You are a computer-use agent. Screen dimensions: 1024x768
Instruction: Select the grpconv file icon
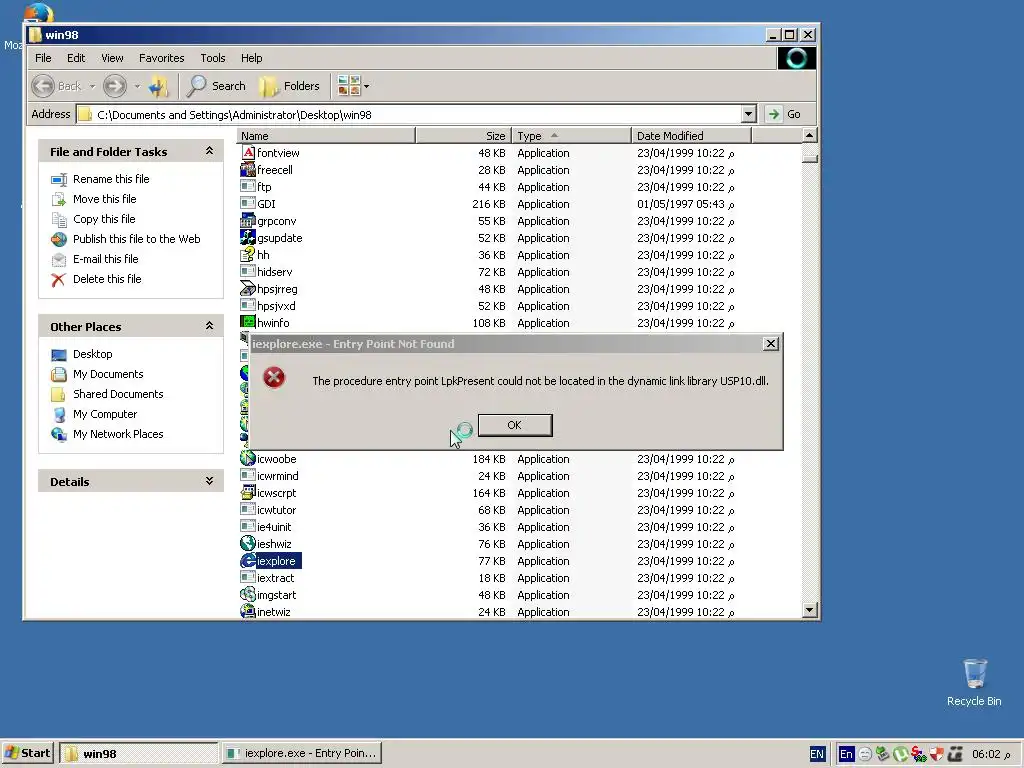(248, 221)
